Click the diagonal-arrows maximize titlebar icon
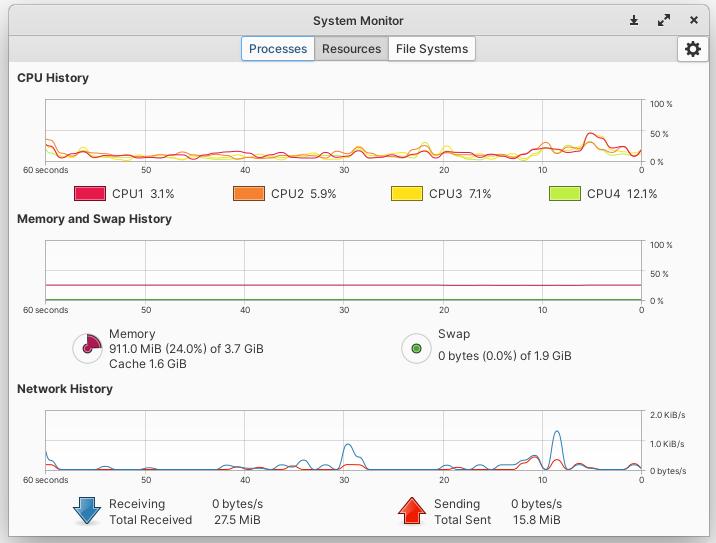This screenshot has width=716, height=543. pyautogui.click(x=664, y=20)
